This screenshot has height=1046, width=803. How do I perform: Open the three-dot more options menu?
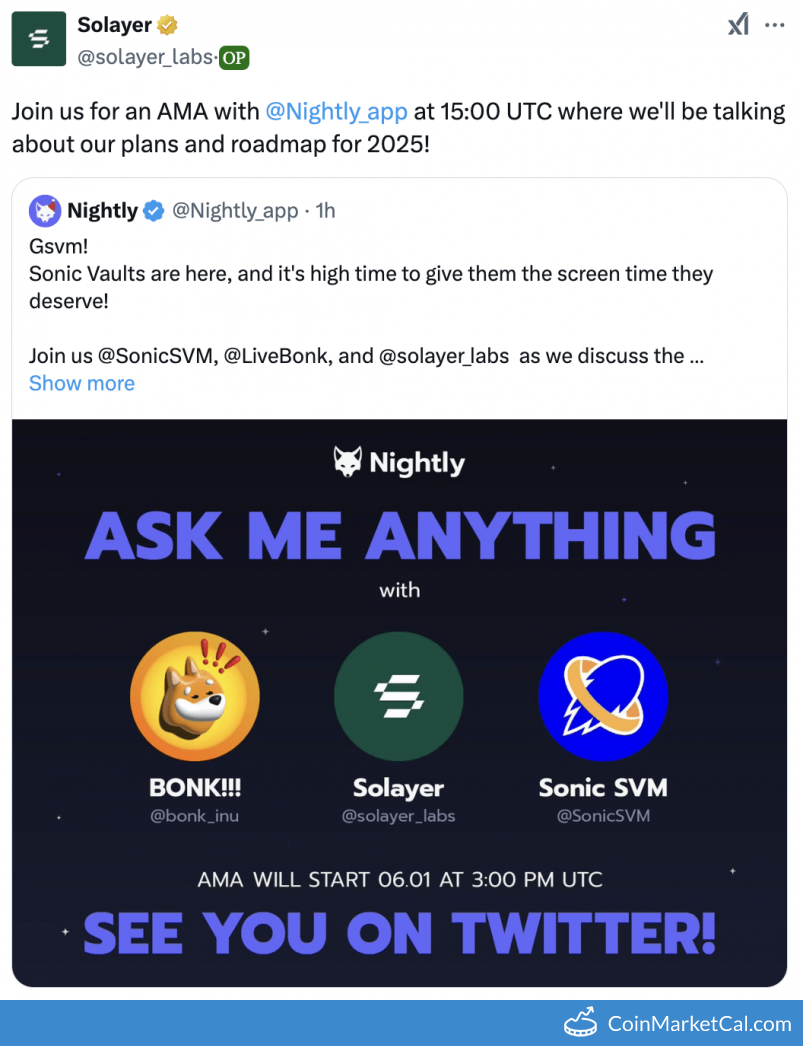tap(775, 25)
